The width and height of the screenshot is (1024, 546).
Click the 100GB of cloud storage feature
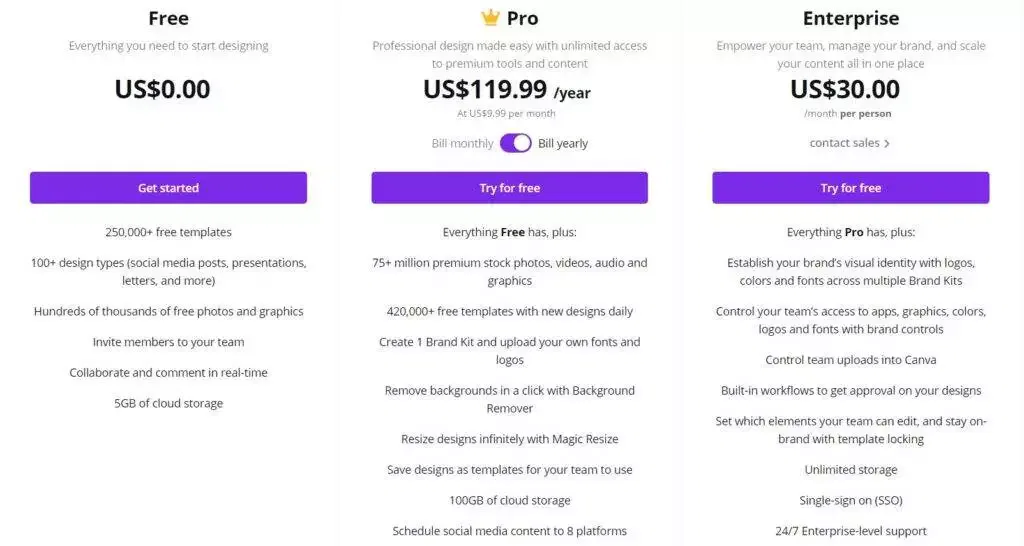[x=509, y=500]
